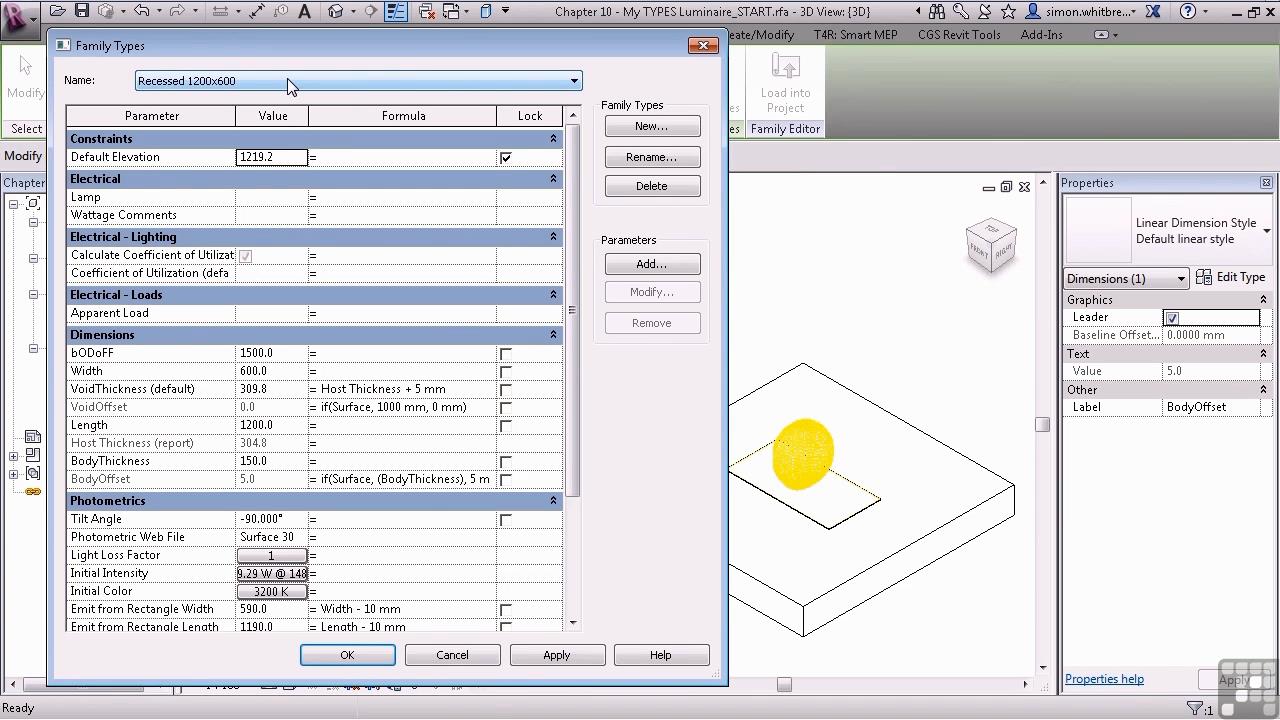Click the Initial Color 3200 K button
Viewport: 1280px width, 720px height.
[x=272, y=591]
